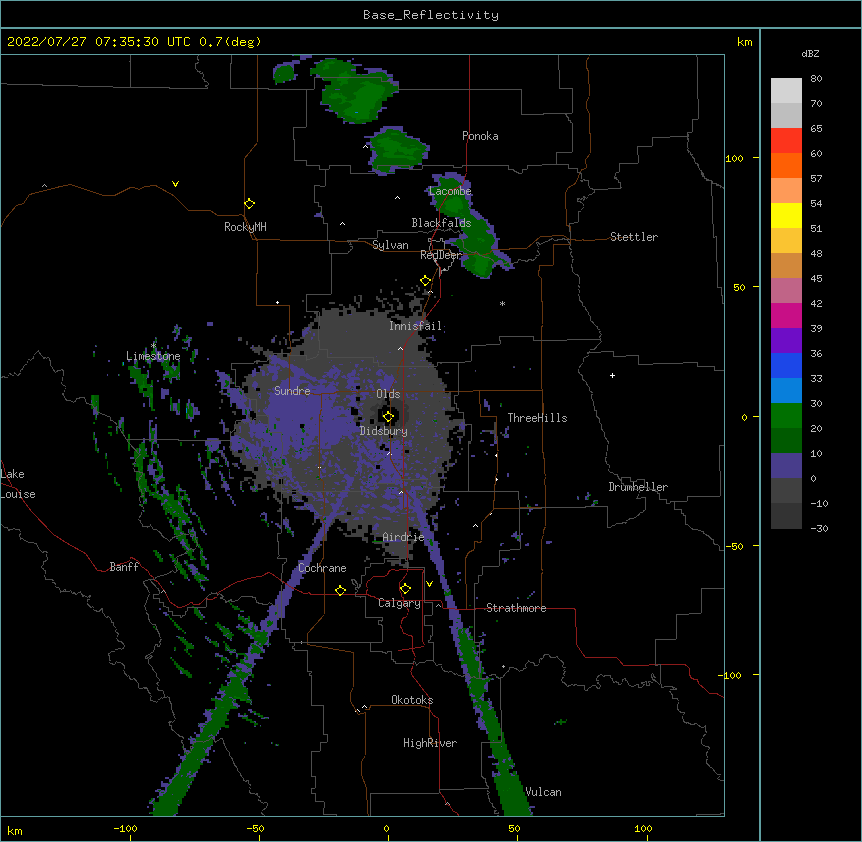Screen dimensions: 862x842
Task: Select the Innisfail label
Action: tap(415, 326)
